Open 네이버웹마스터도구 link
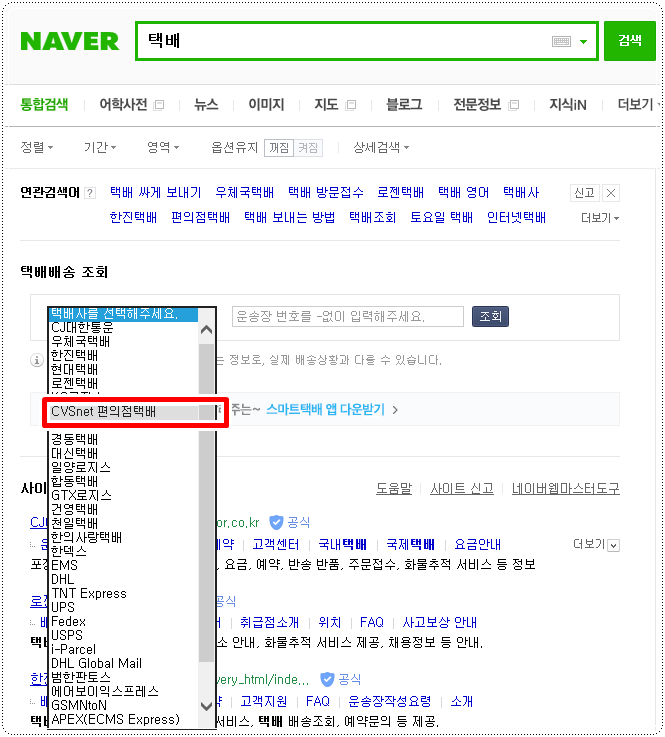 pos(566,489)
